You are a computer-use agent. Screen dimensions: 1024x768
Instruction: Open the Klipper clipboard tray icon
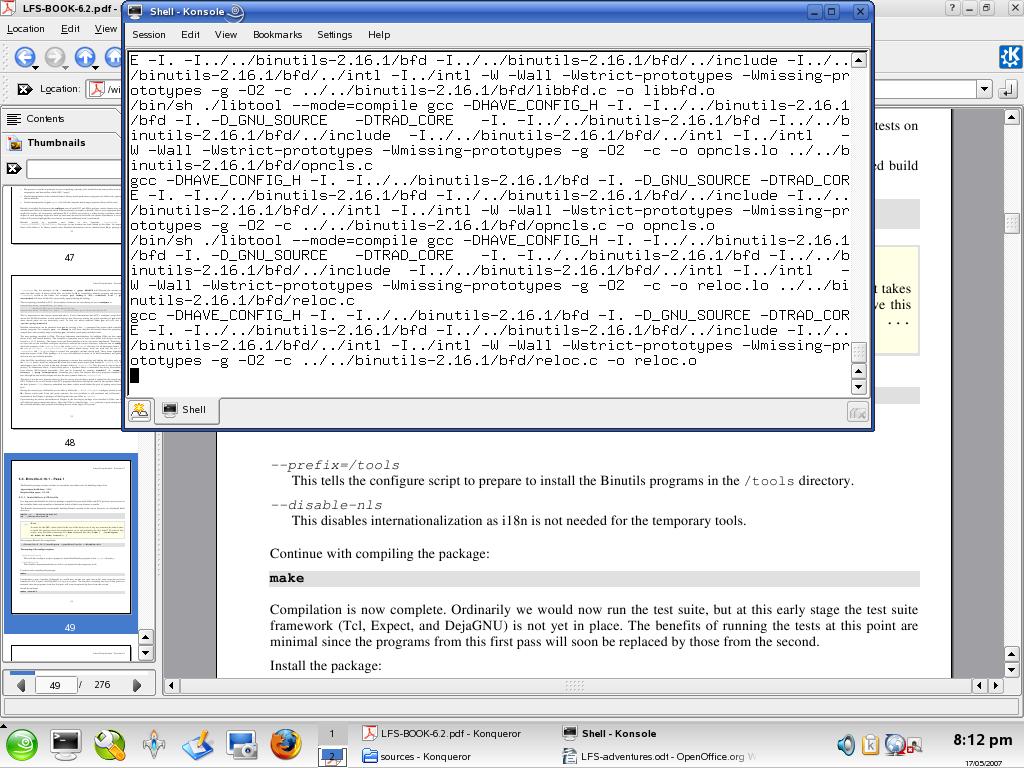pos(870,744)
